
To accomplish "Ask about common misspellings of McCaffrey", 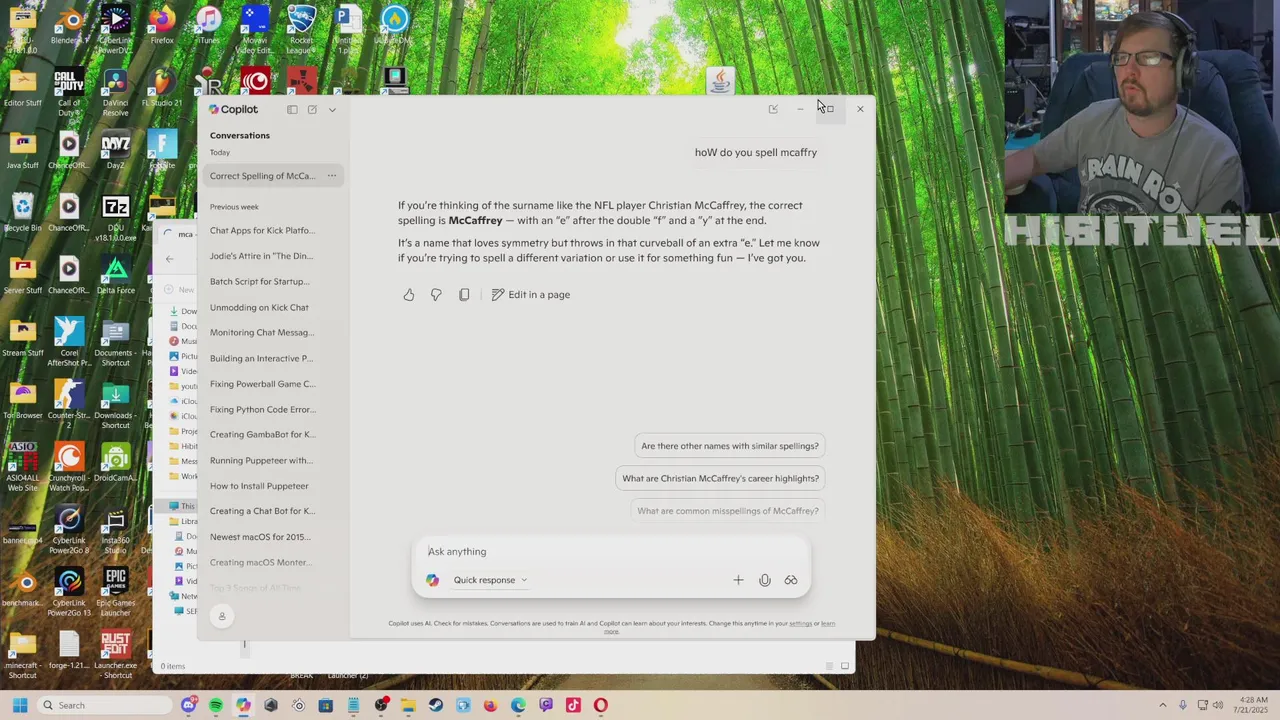I will pyautogui.click(x=728, y=511).
